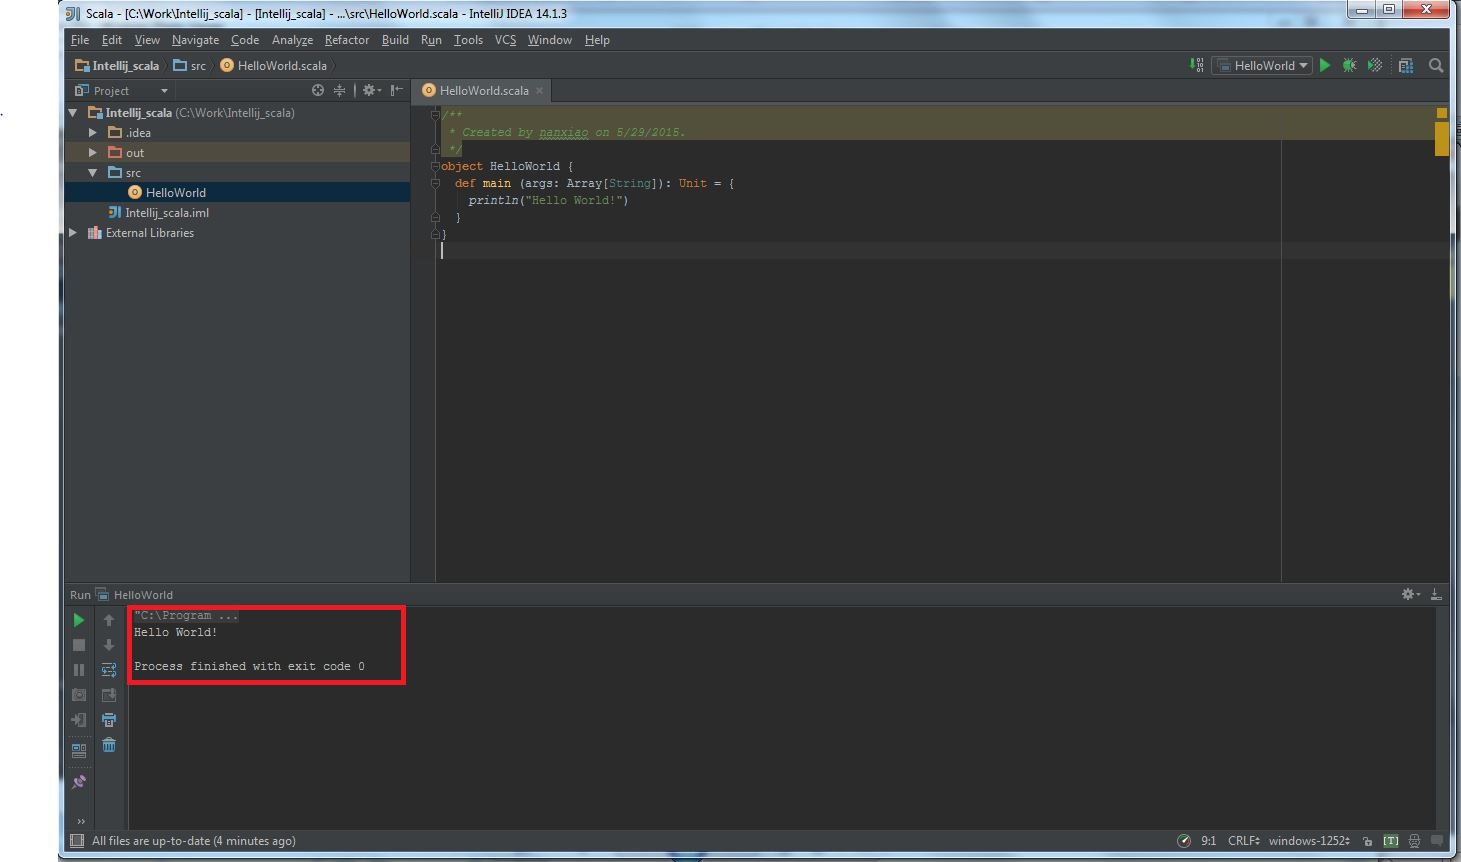The image size is (1461, 862).
Task: Hide the Run tool window
Action: tap(1436, 594)
